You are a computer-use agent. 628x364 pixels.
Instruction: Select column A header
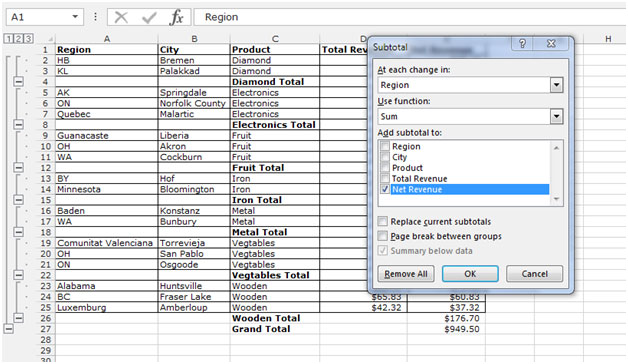pos(107,39)
